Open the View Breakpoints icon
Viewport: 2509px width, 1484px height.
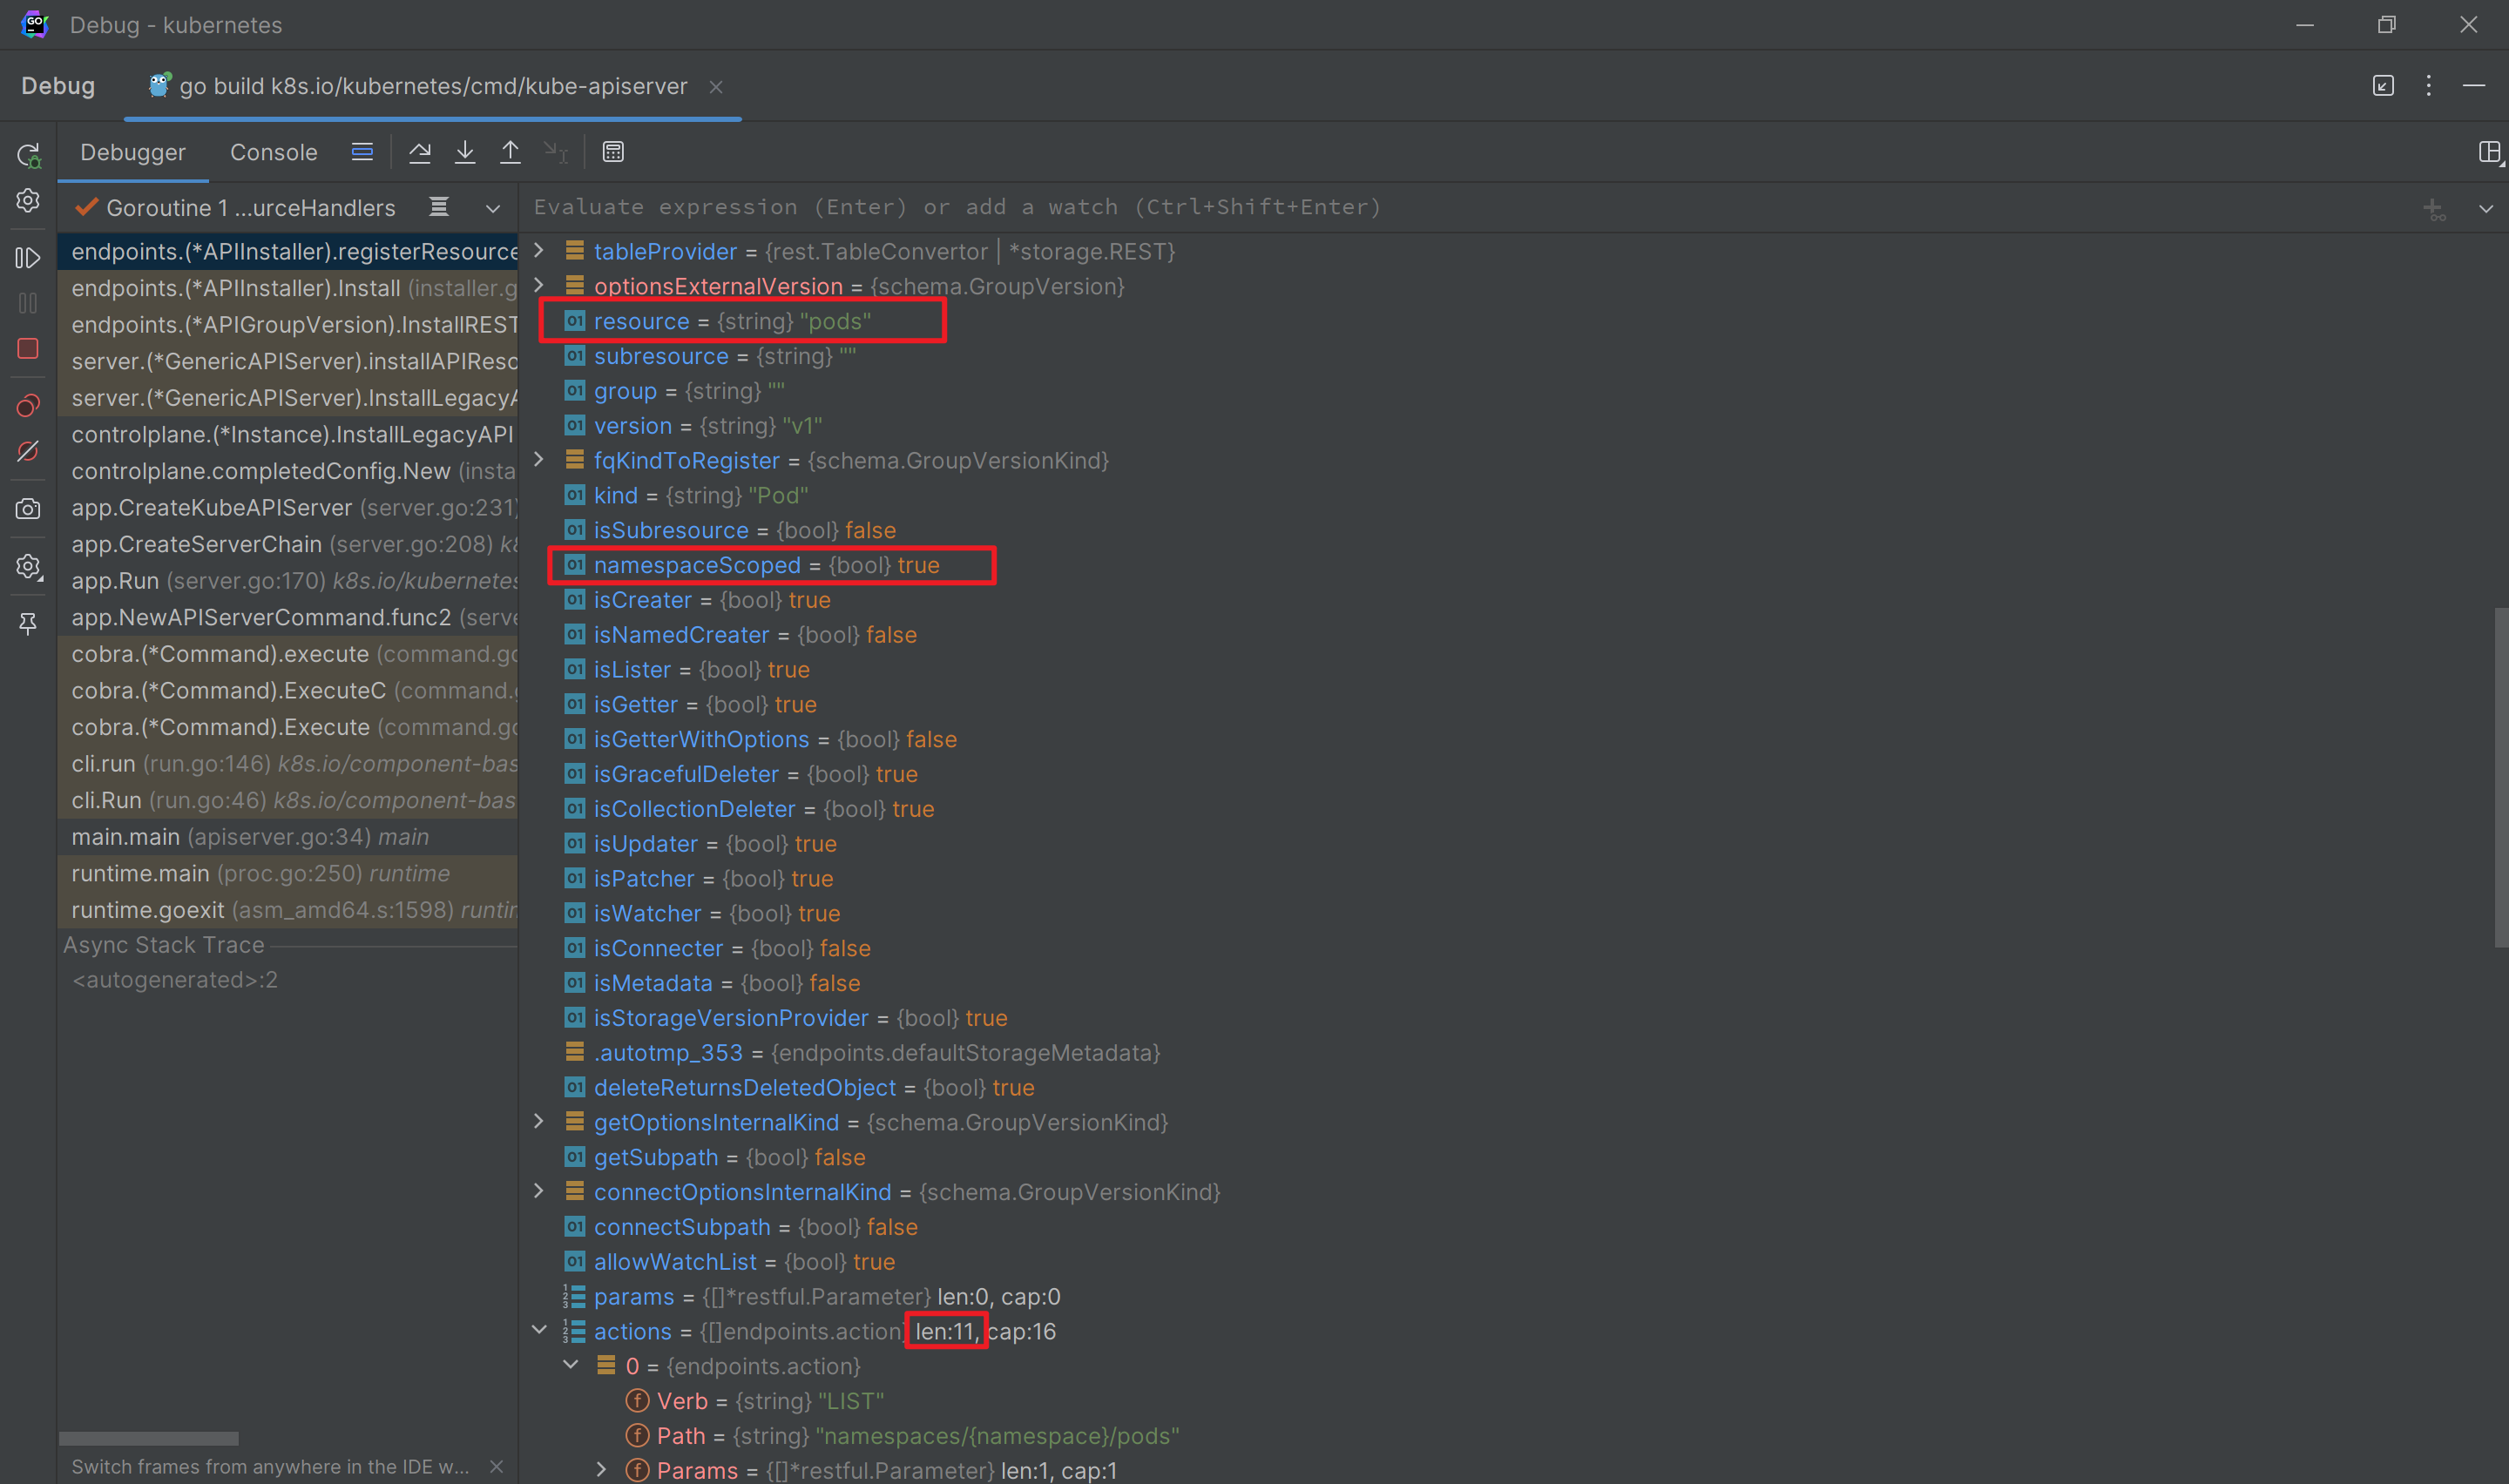point(28,406)
